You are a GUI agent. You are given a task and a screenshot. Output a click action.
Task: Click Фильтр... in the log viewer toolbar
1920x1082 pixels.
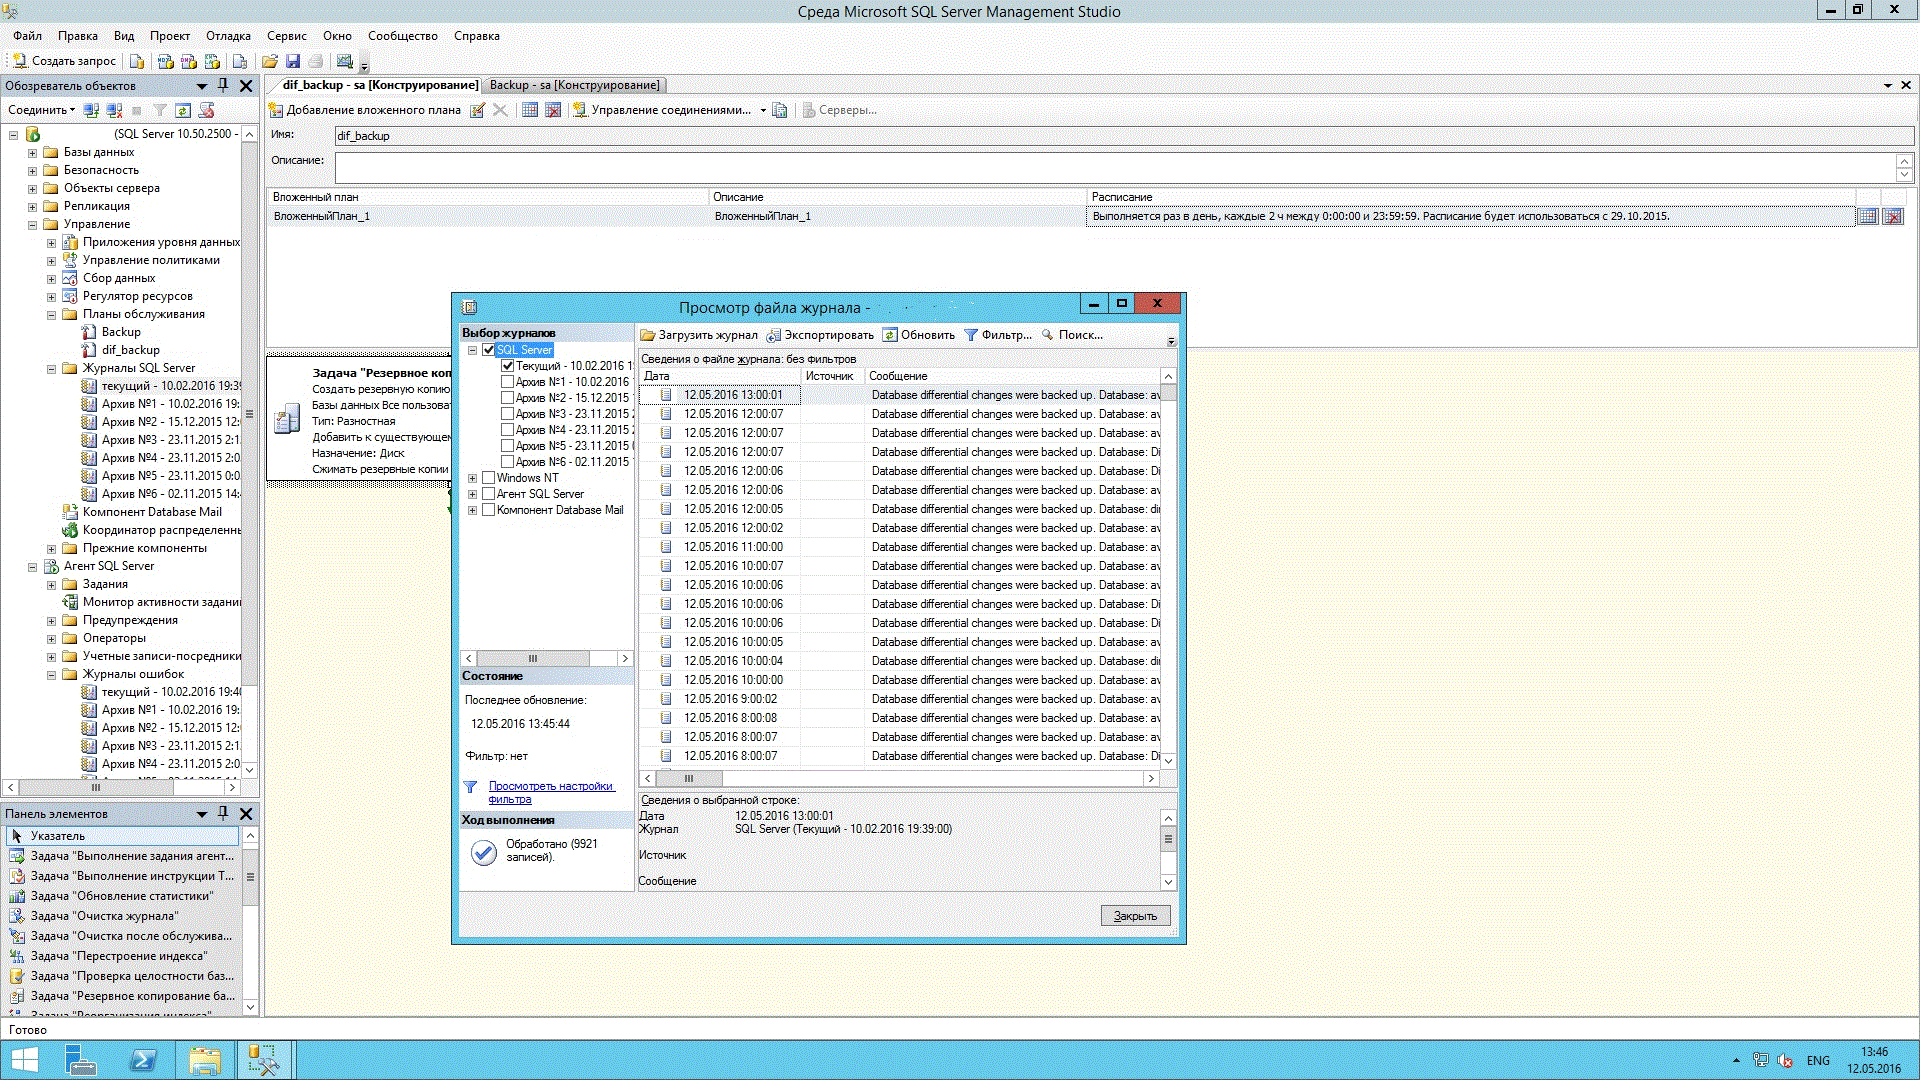pyautogui.click(x=998, y=335)
